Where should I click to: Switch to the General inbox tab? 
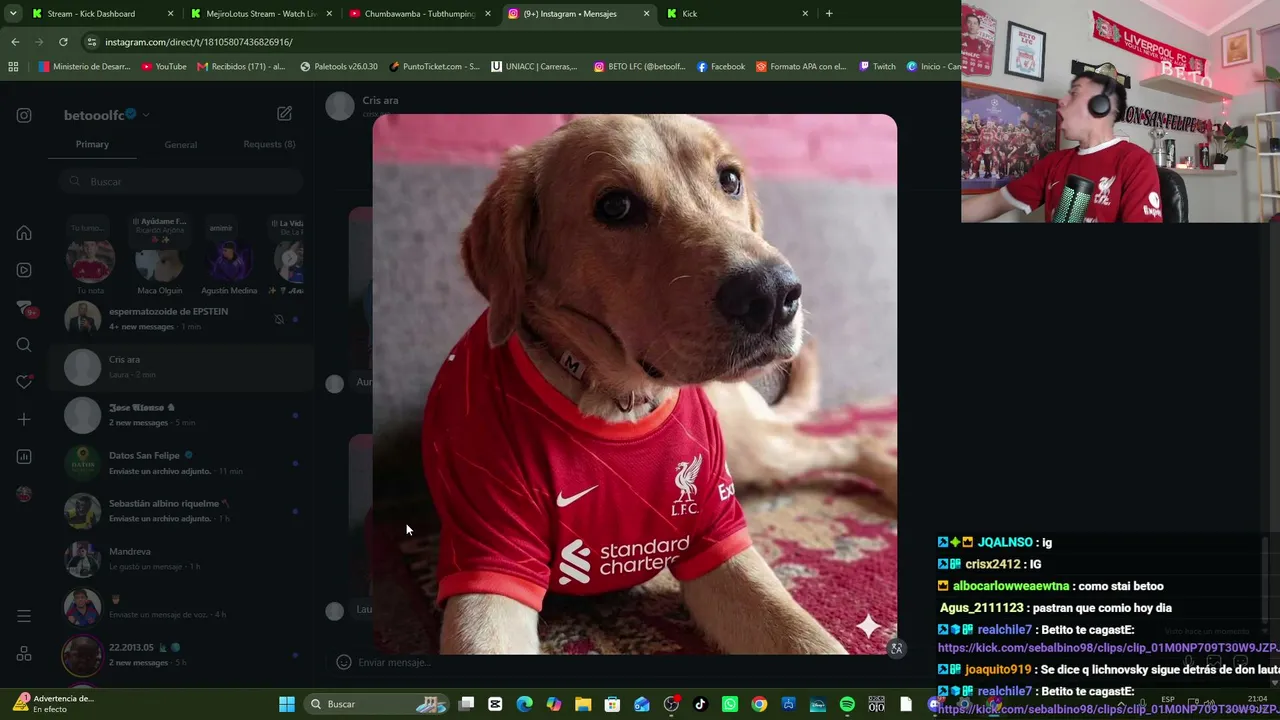[x=180, y=144]
